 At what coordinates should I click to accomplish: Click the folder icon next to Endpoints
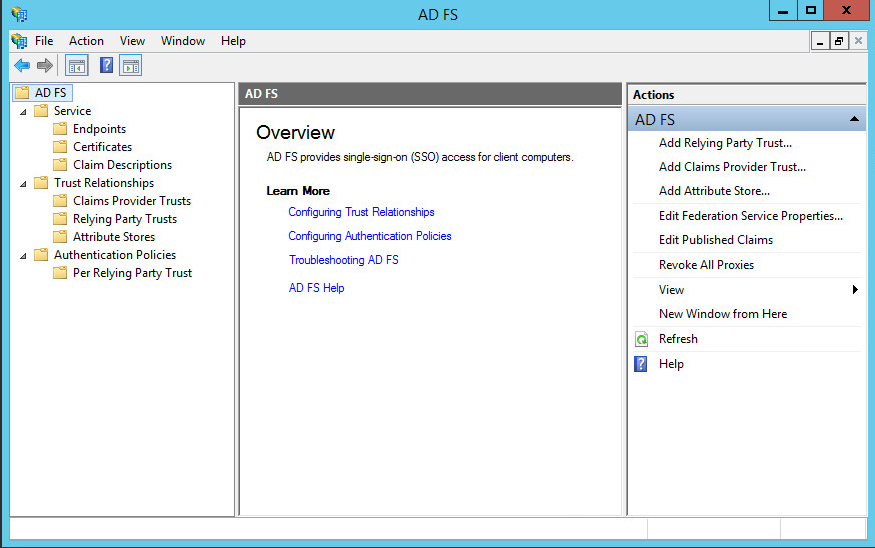(x=60, y=129)
